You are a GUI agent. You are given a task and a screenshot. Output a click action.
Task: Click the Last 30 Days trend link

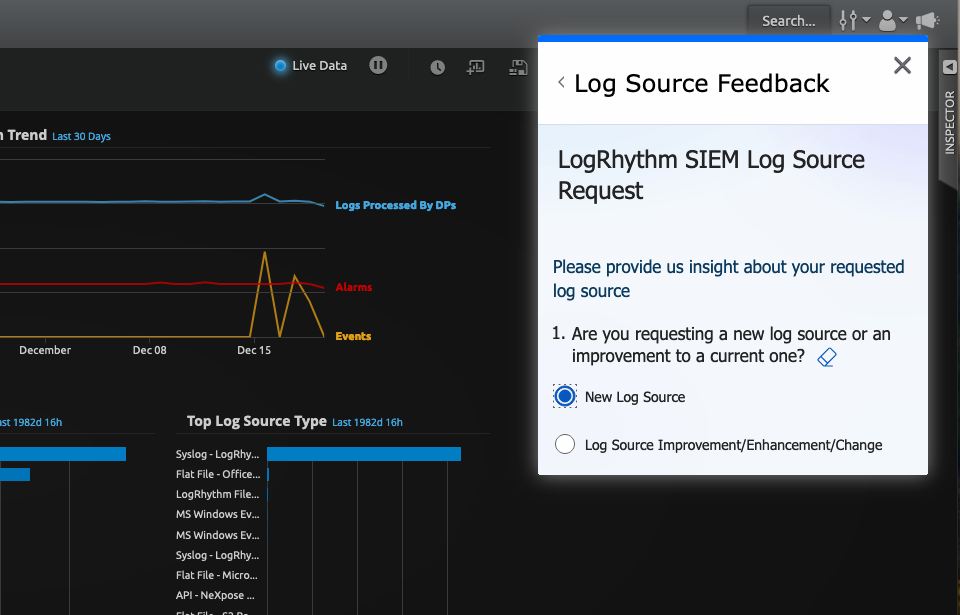[81, 136]
